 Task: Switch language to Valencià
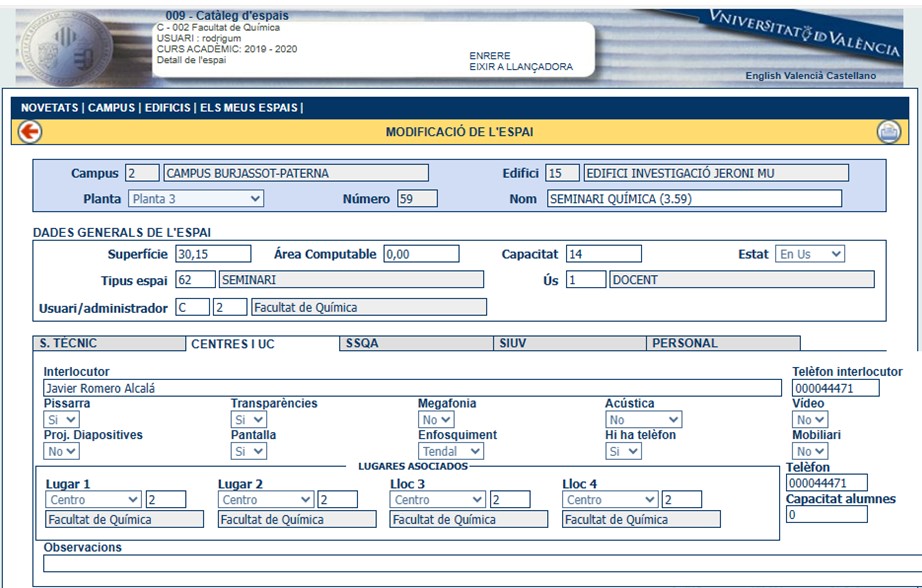pyautogui.click(x=804, y=76)
